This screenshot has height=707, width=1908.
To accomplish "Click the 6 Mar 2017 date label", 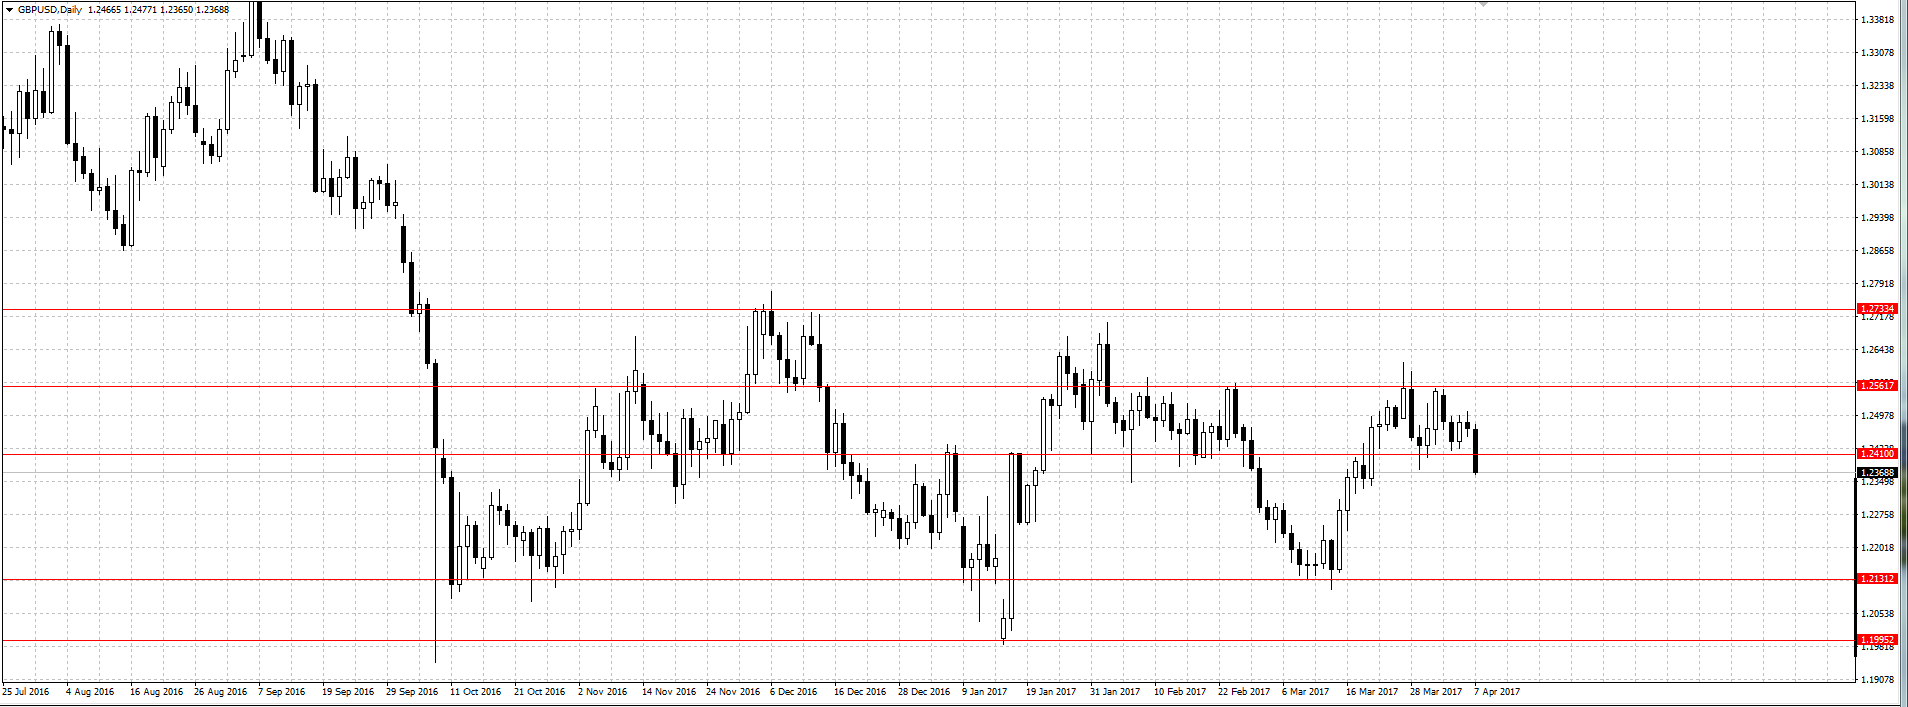I will click(x=1306, y=692).
